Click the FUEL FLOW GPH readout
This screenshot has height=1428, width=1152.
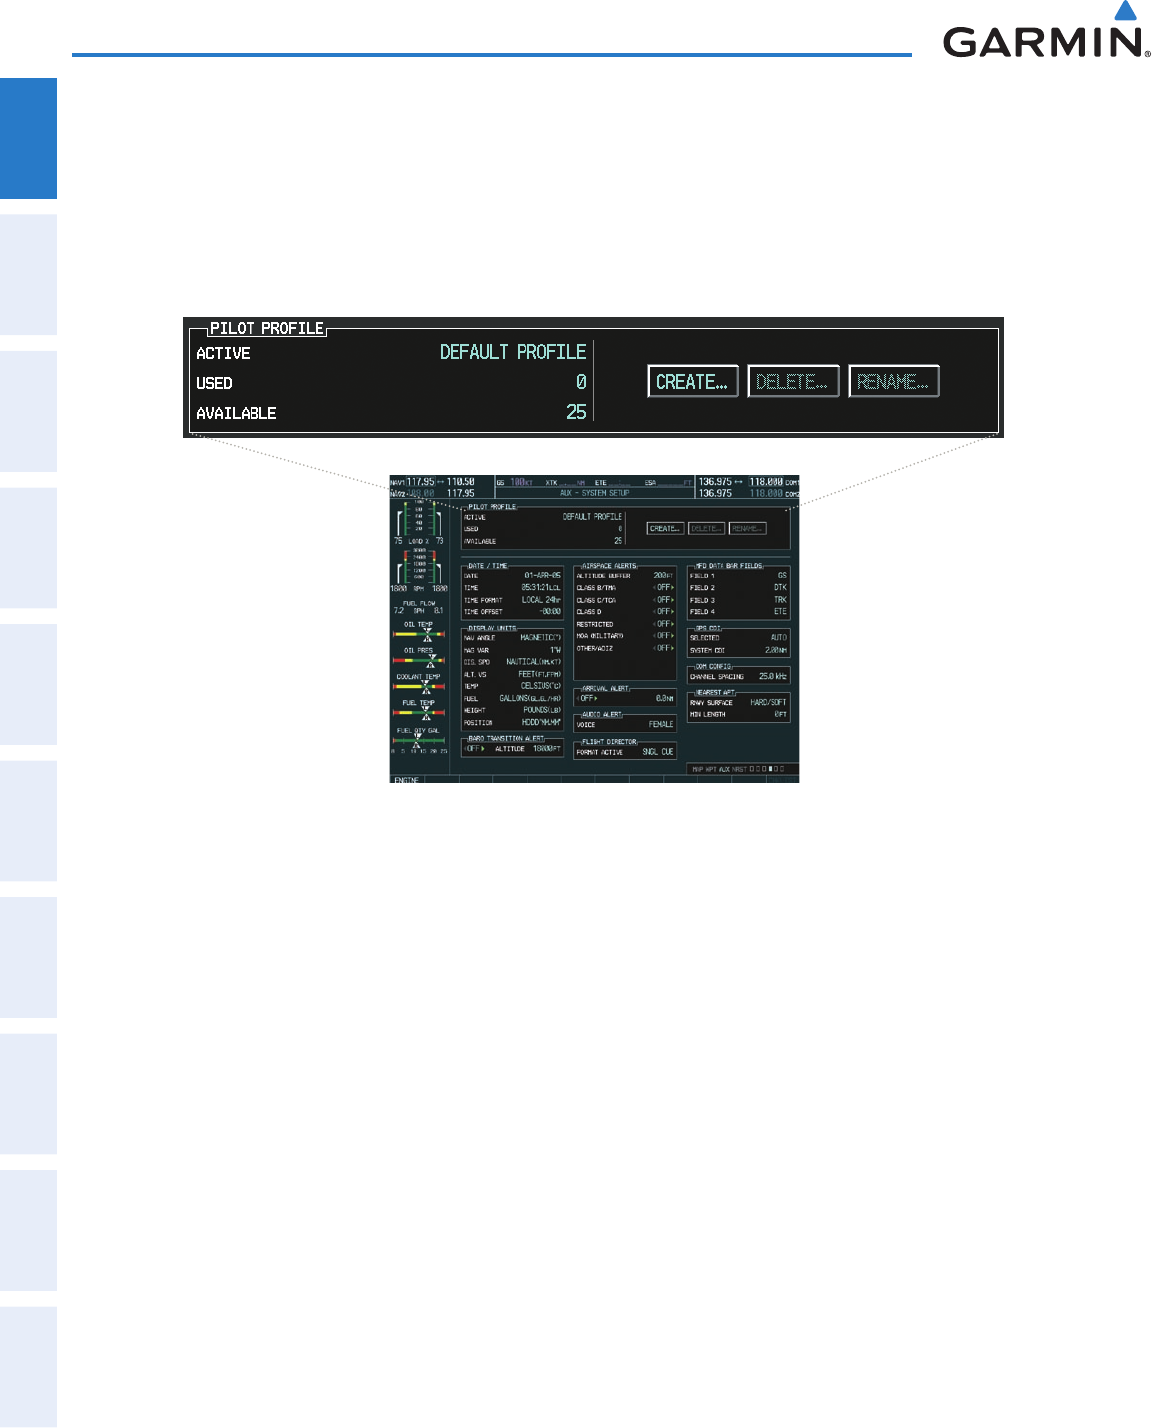(x=419, y=610)
